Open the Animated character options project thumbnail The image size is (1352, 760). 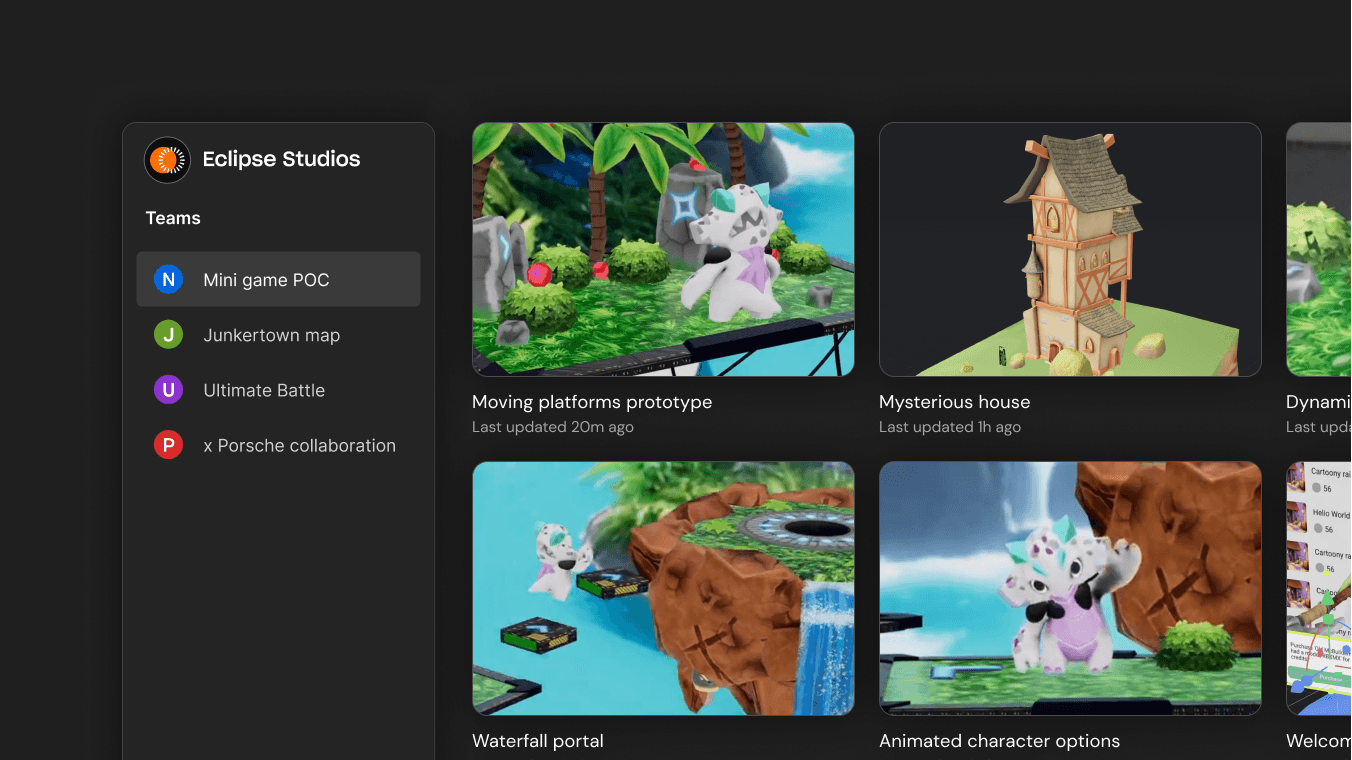(x=1069, y=588)
